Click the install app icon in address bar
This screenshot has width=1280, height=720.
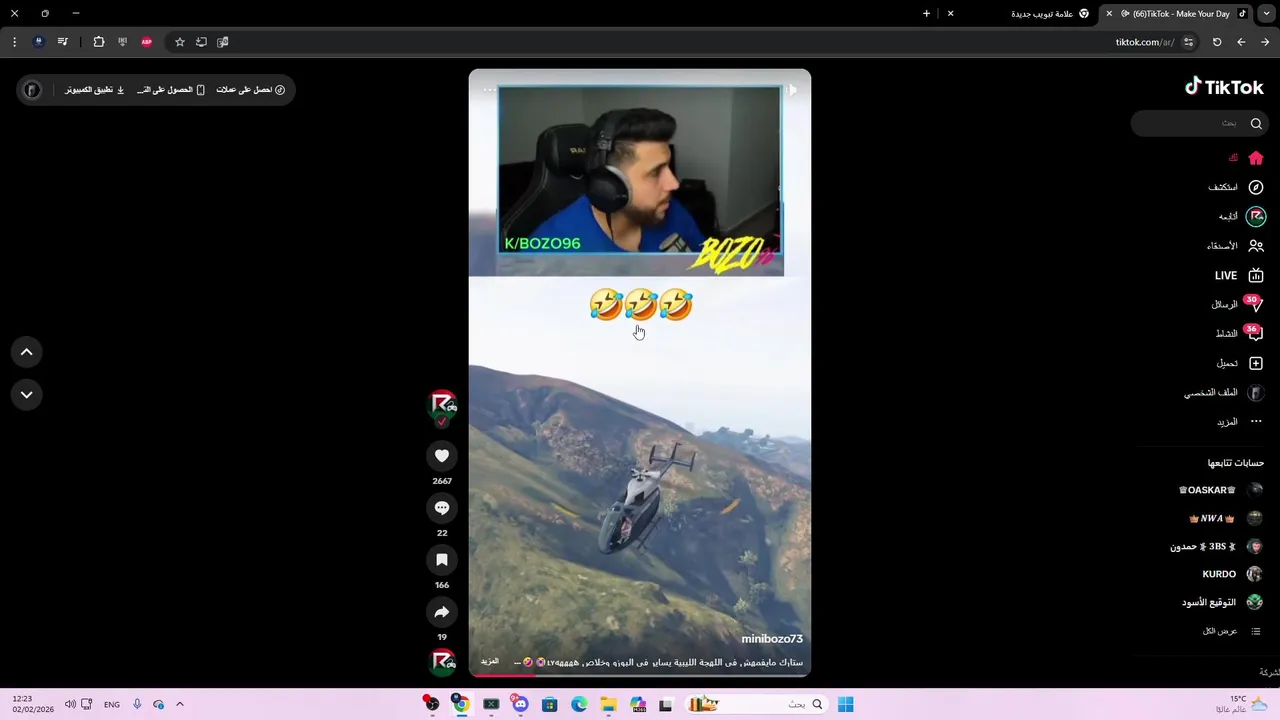(201, 42)
